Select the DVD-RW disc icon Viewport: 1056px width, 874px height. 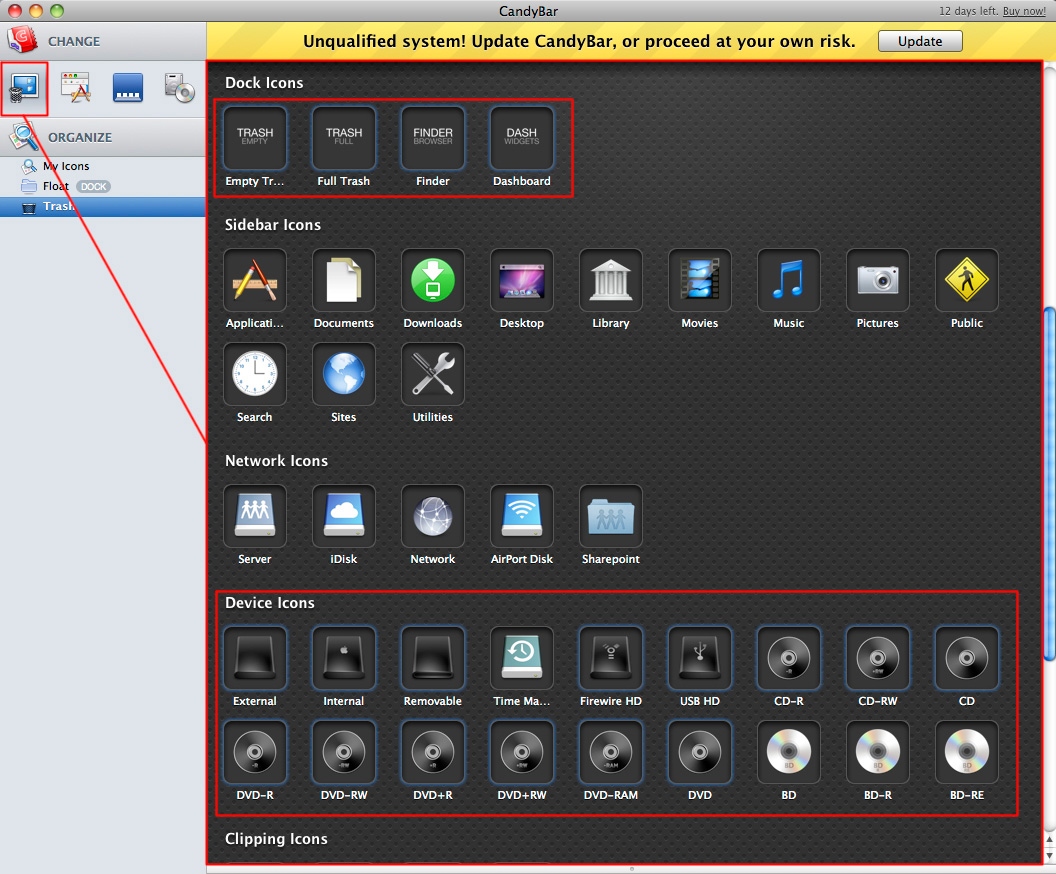(x=343, y=752)
